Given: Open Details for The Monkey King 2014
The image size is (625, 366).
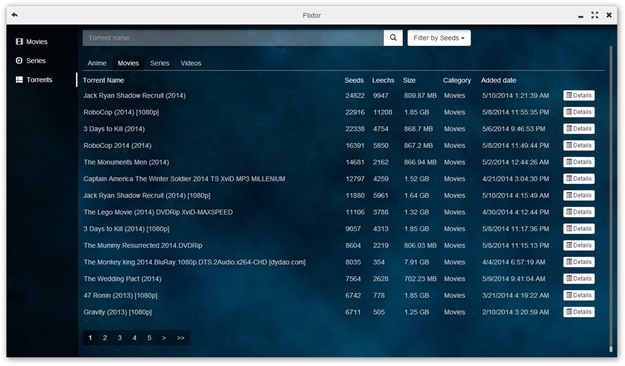Looking at the screenshot, I should [579, 262].
